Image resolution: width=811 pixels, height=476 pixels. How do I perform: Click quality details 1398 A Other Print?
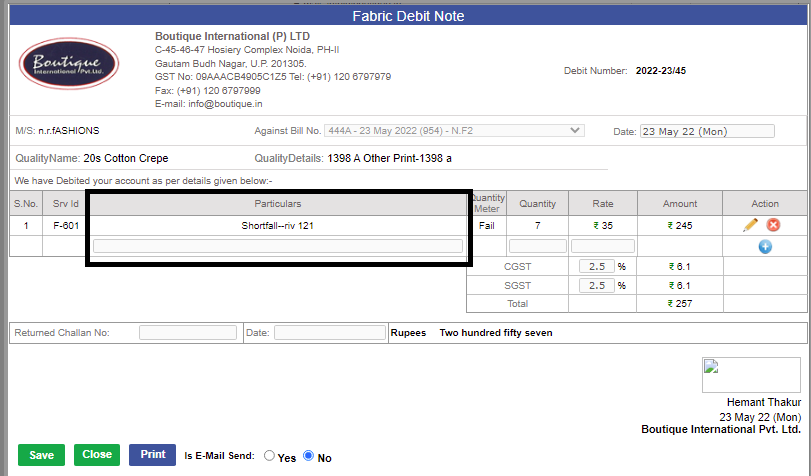point(389,158)
